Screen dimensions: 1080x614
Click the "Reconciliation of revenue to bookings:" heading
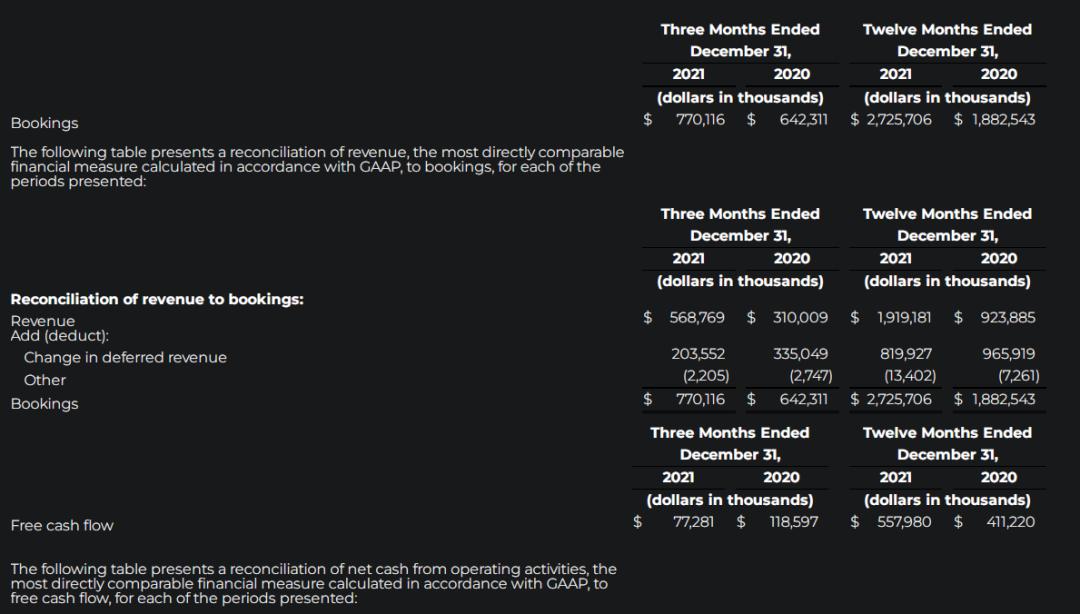click(x=157, y=299)
